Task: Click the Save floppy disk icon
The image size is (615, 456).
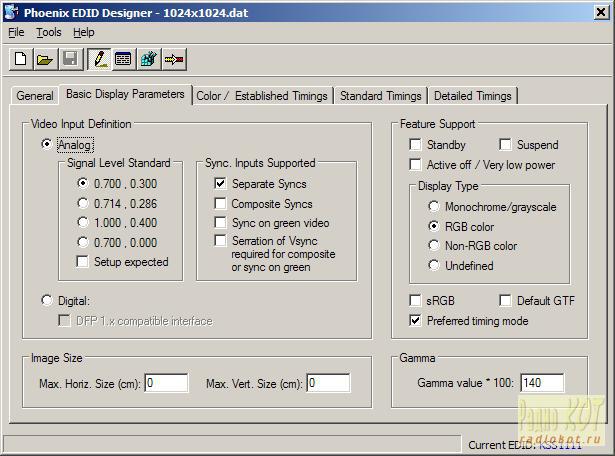Action: pos(70,60)
